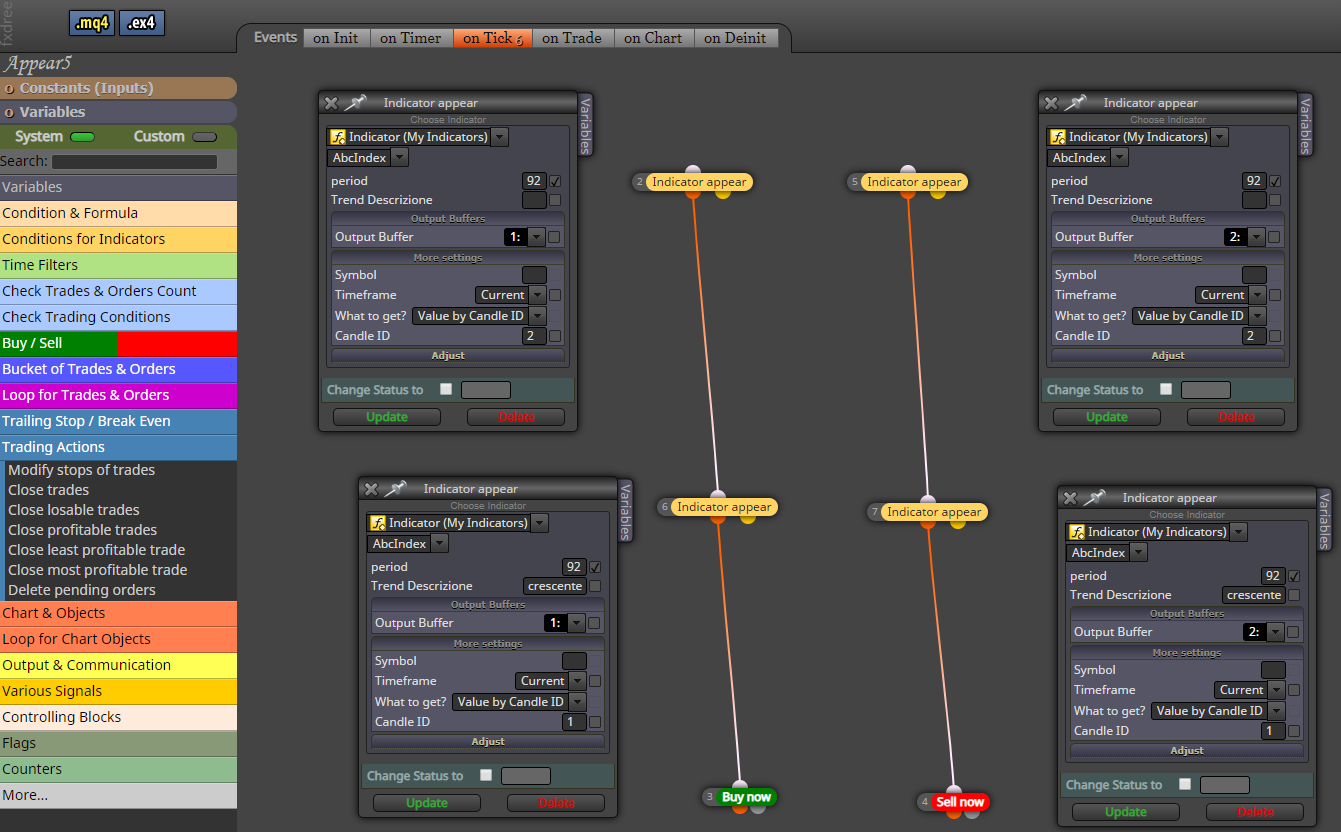Export project as .ex4 file
1341x832 pixels.
click(142, 23)
